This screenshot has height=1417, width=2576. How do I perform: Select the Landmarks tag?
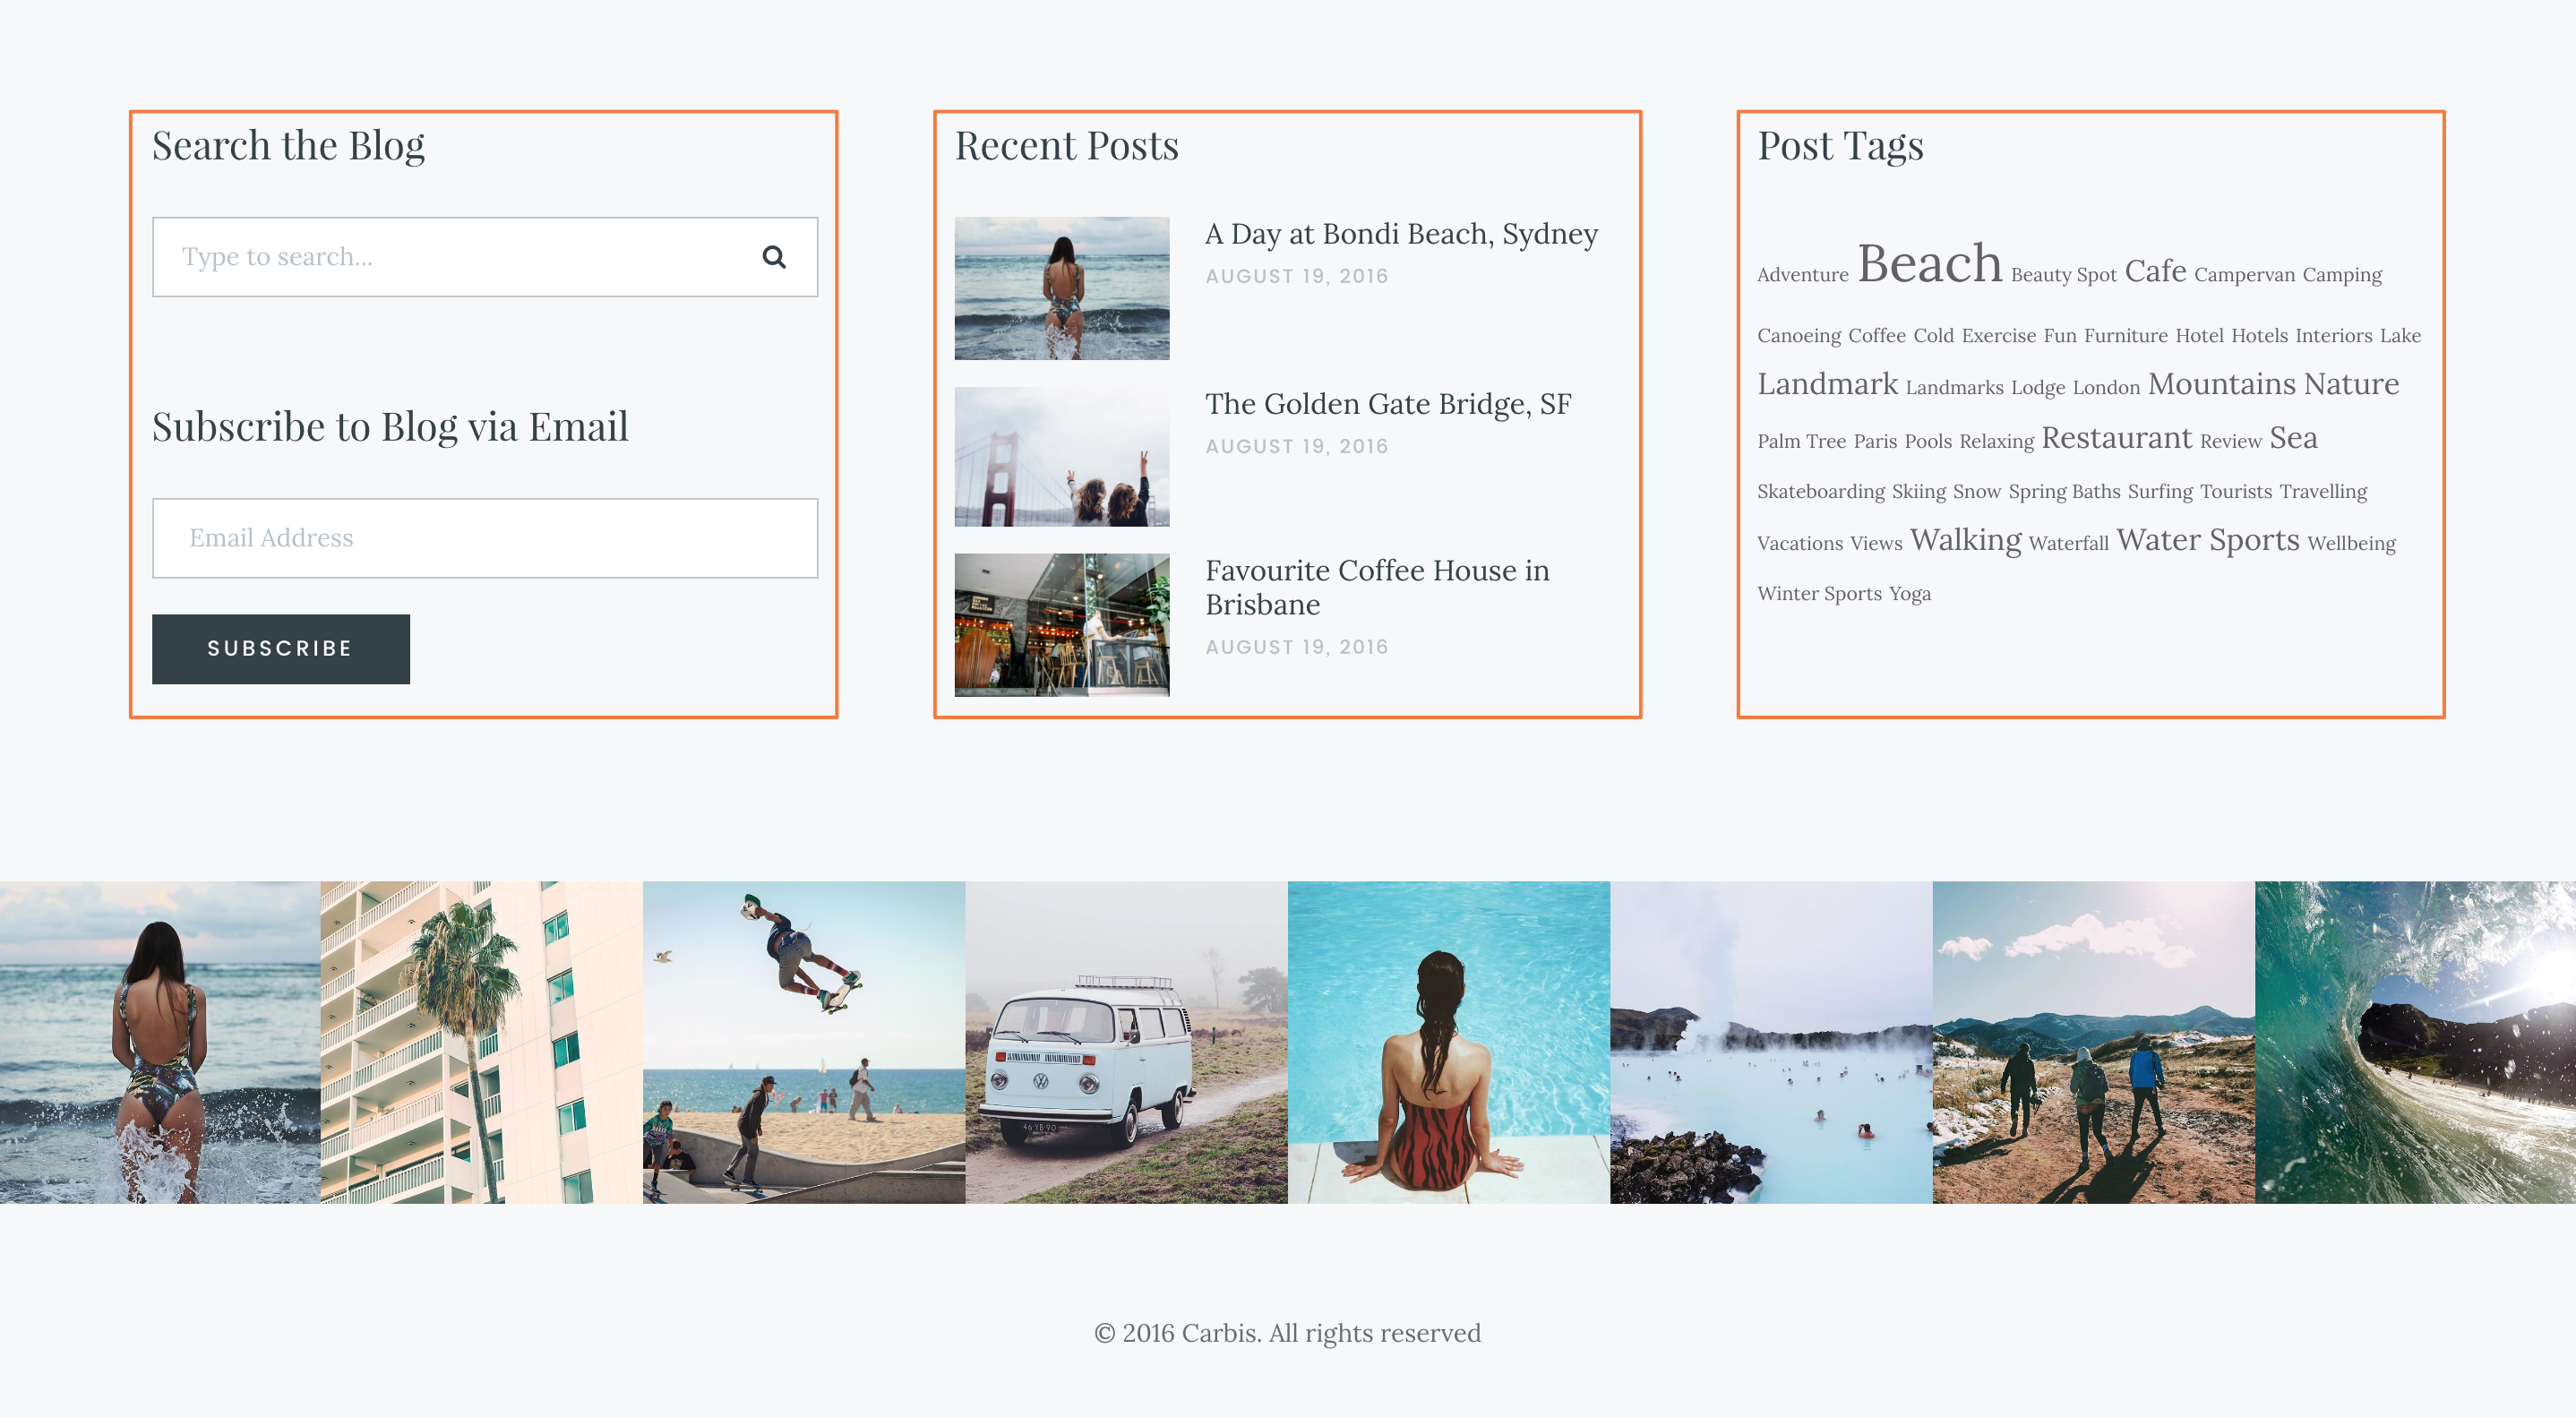1954,388
